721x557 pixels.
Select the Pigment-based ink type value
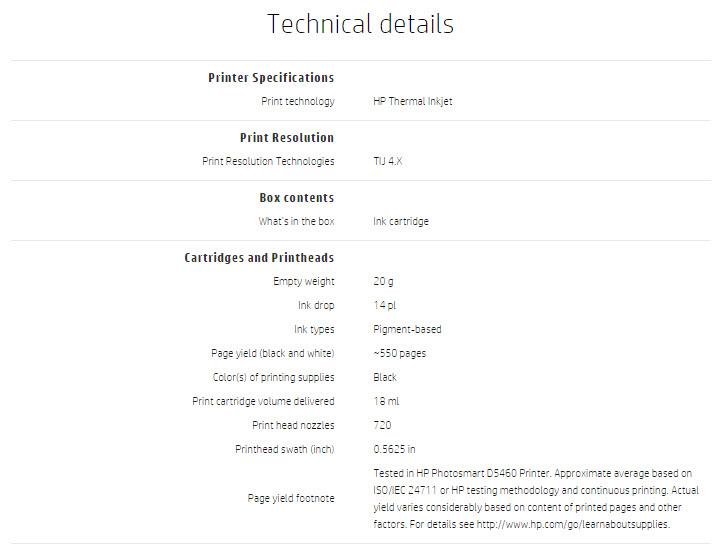407,330
